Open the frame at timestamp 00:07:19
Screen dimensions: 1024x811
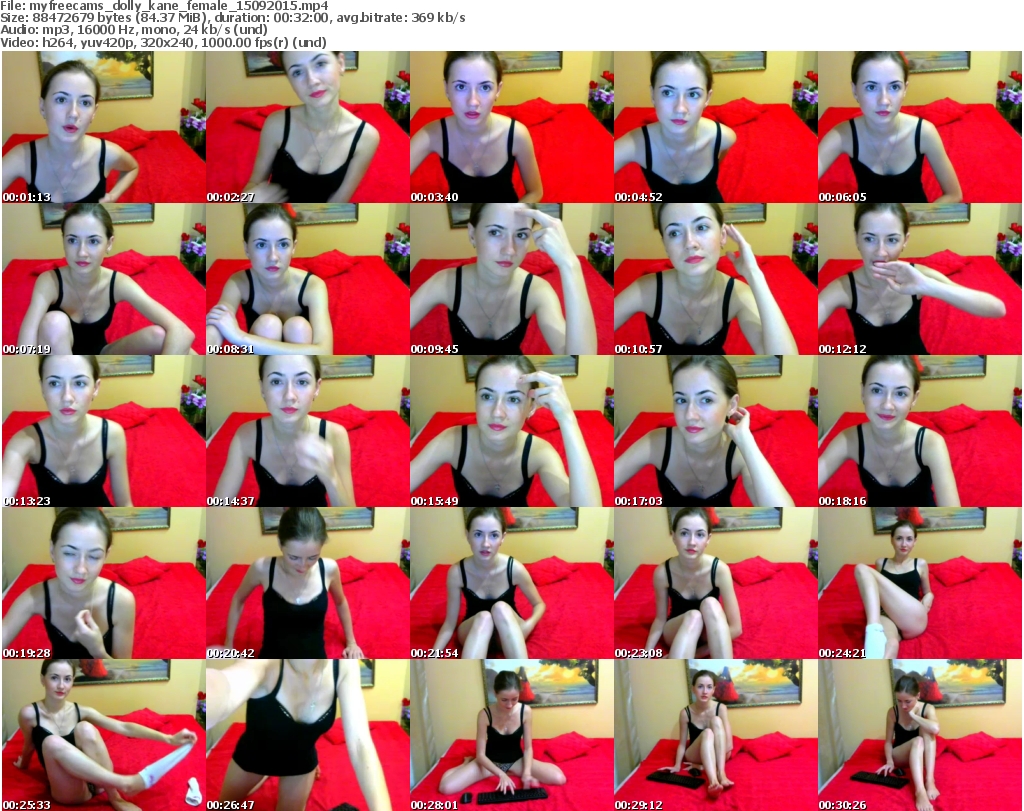pos(104,279)
